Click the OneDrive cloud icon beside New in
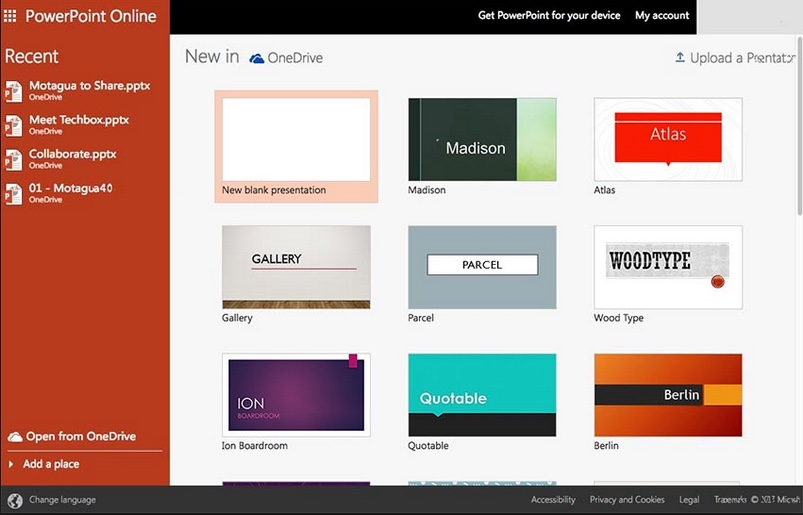This screenshot has height=515, width=803. click(x=257, y=58)
